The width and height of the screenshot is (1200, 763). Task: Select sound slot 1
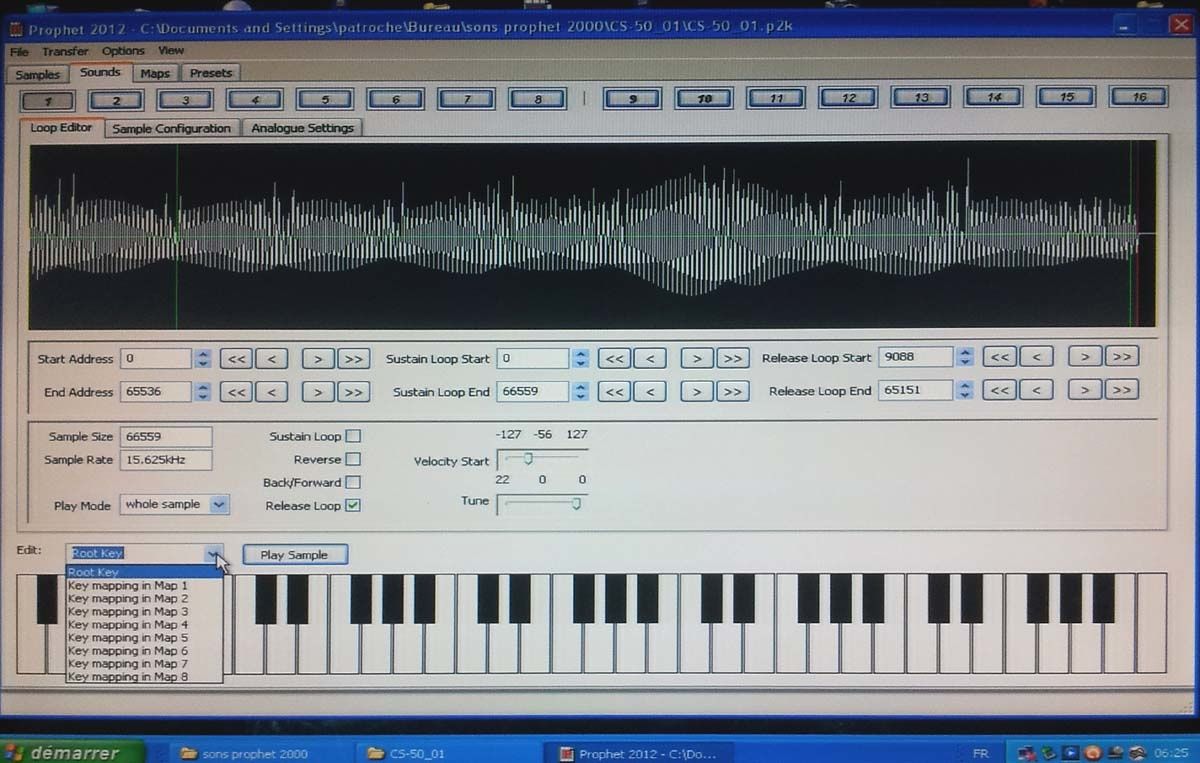(46, 100)
